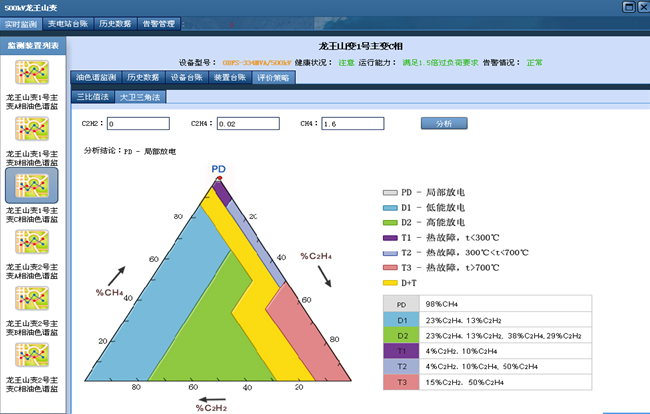Select the 油色谱监测 tab

click(x=98, y=77)
